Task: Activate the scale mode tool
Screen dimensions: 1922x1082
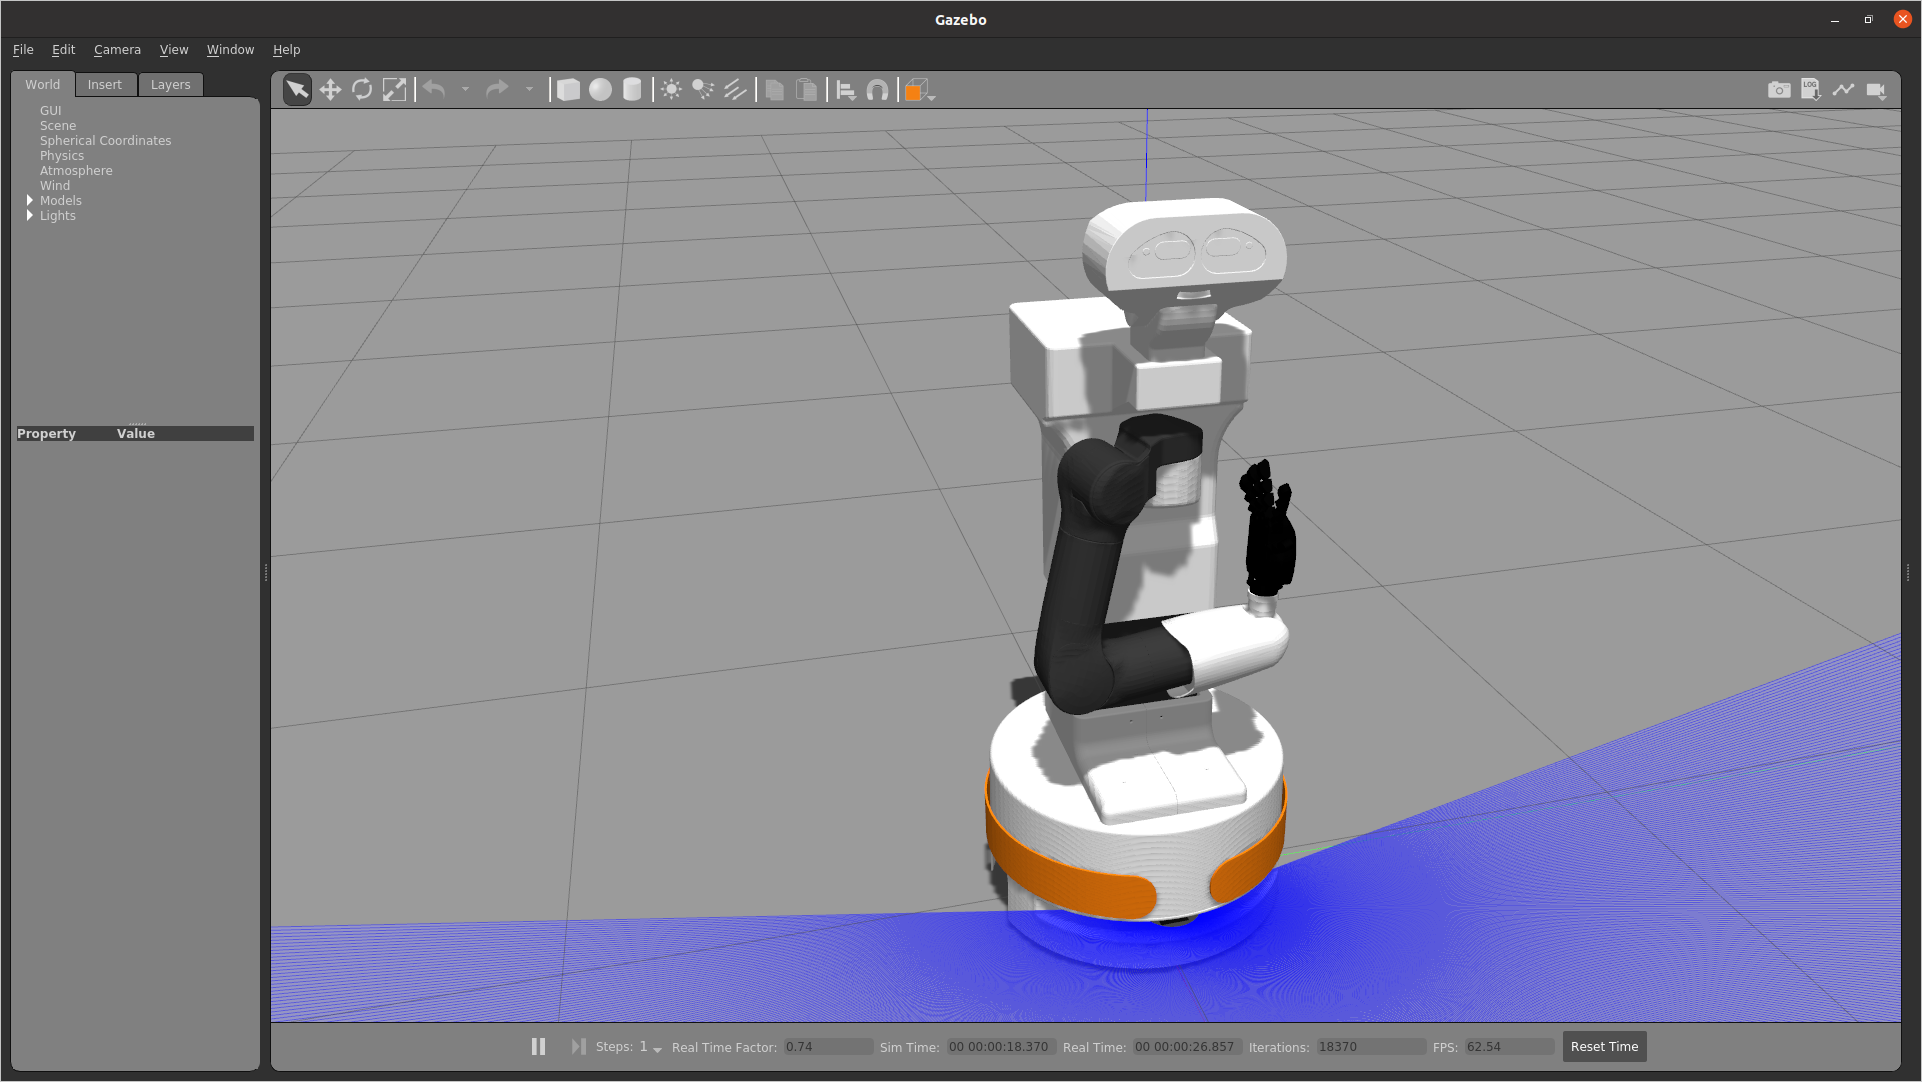Action: pyautogui.click(x=394, y=90)
